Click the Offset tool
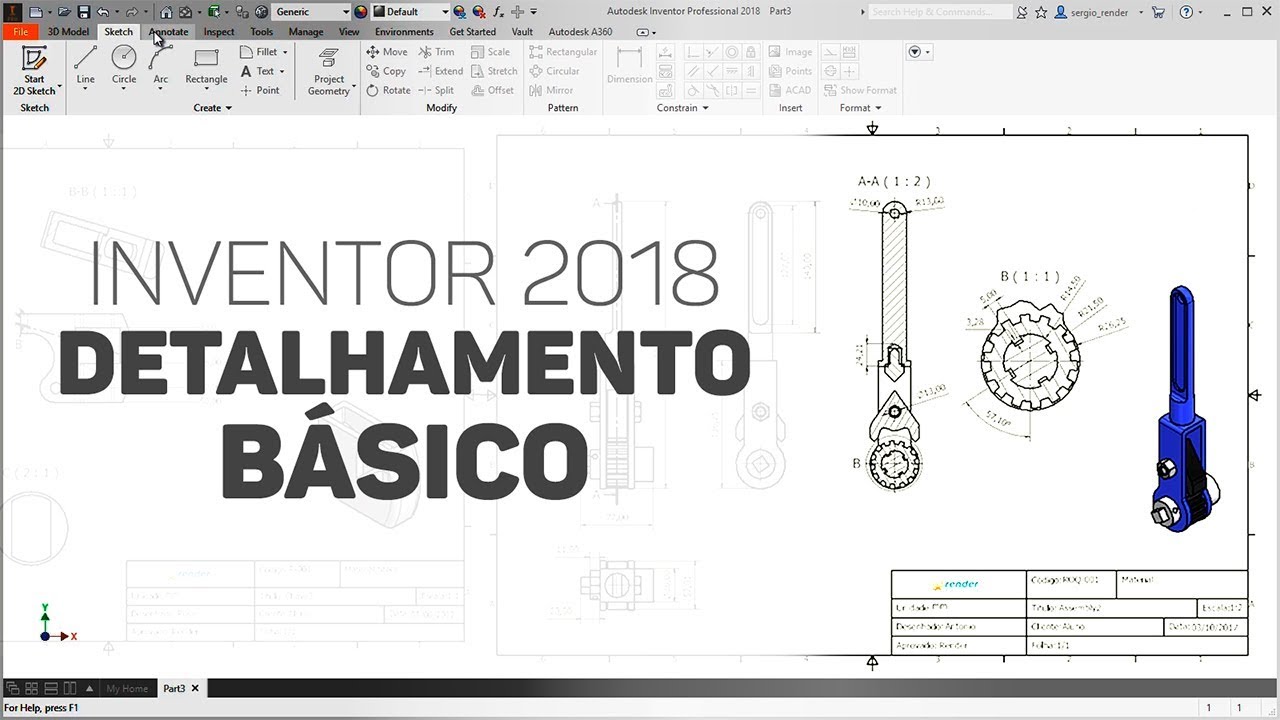 [x=492, y=90]
